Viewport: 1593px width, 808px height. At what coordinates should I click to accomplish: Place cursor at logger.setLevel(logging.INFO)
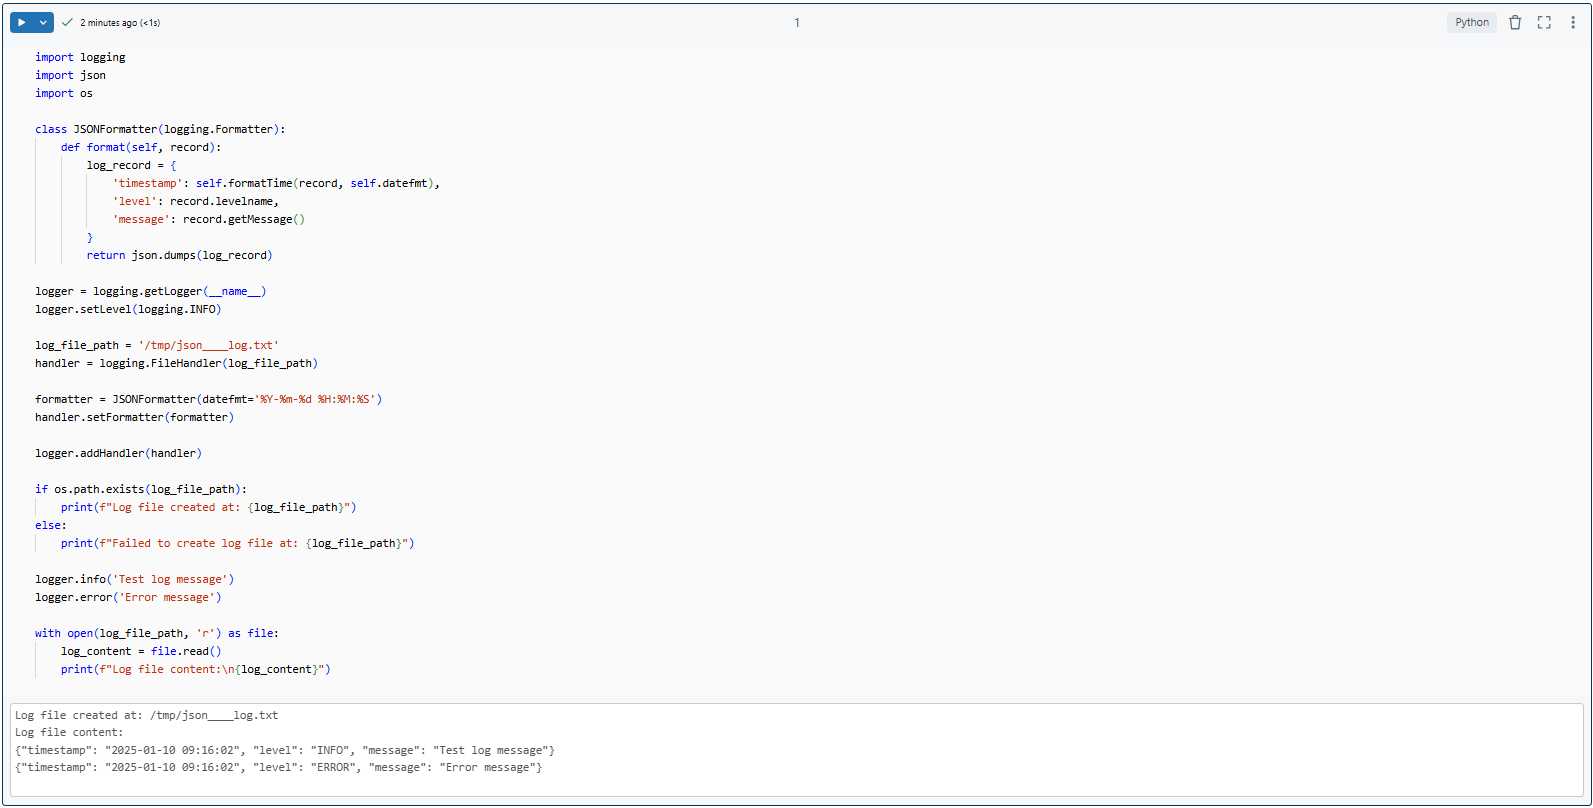[128, 309]
